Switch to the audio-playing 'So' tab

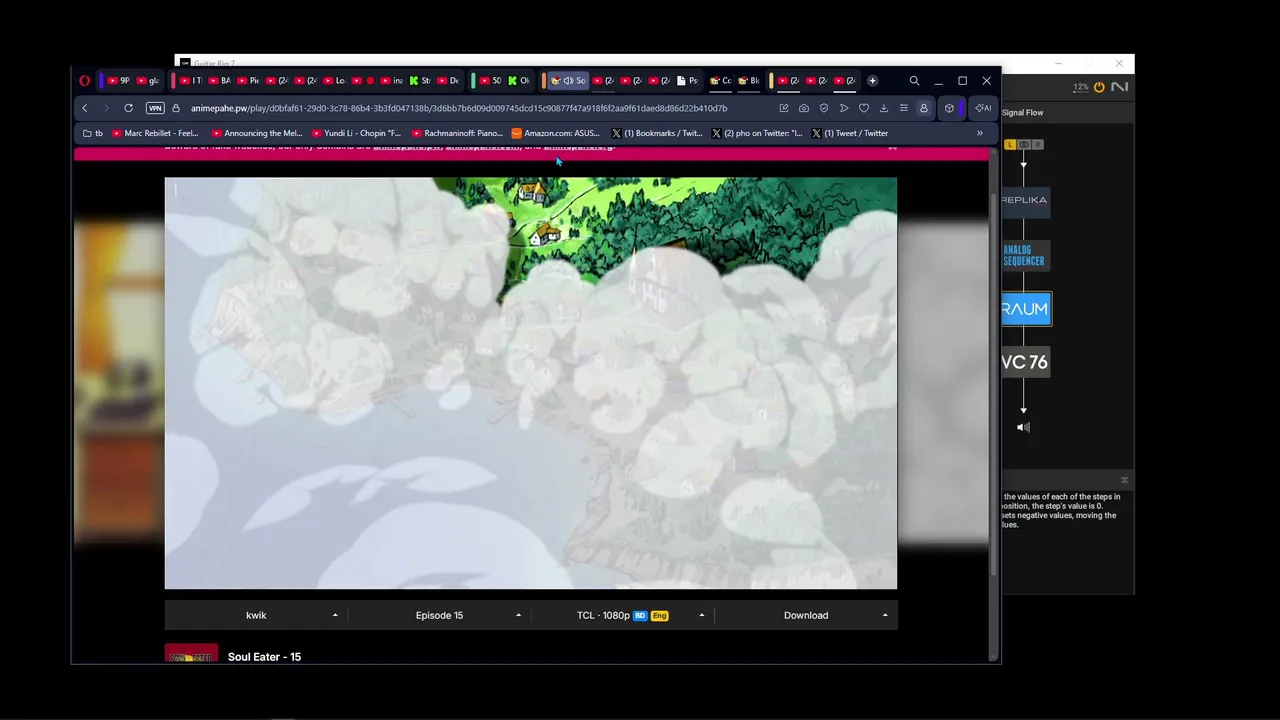[568, 81]
